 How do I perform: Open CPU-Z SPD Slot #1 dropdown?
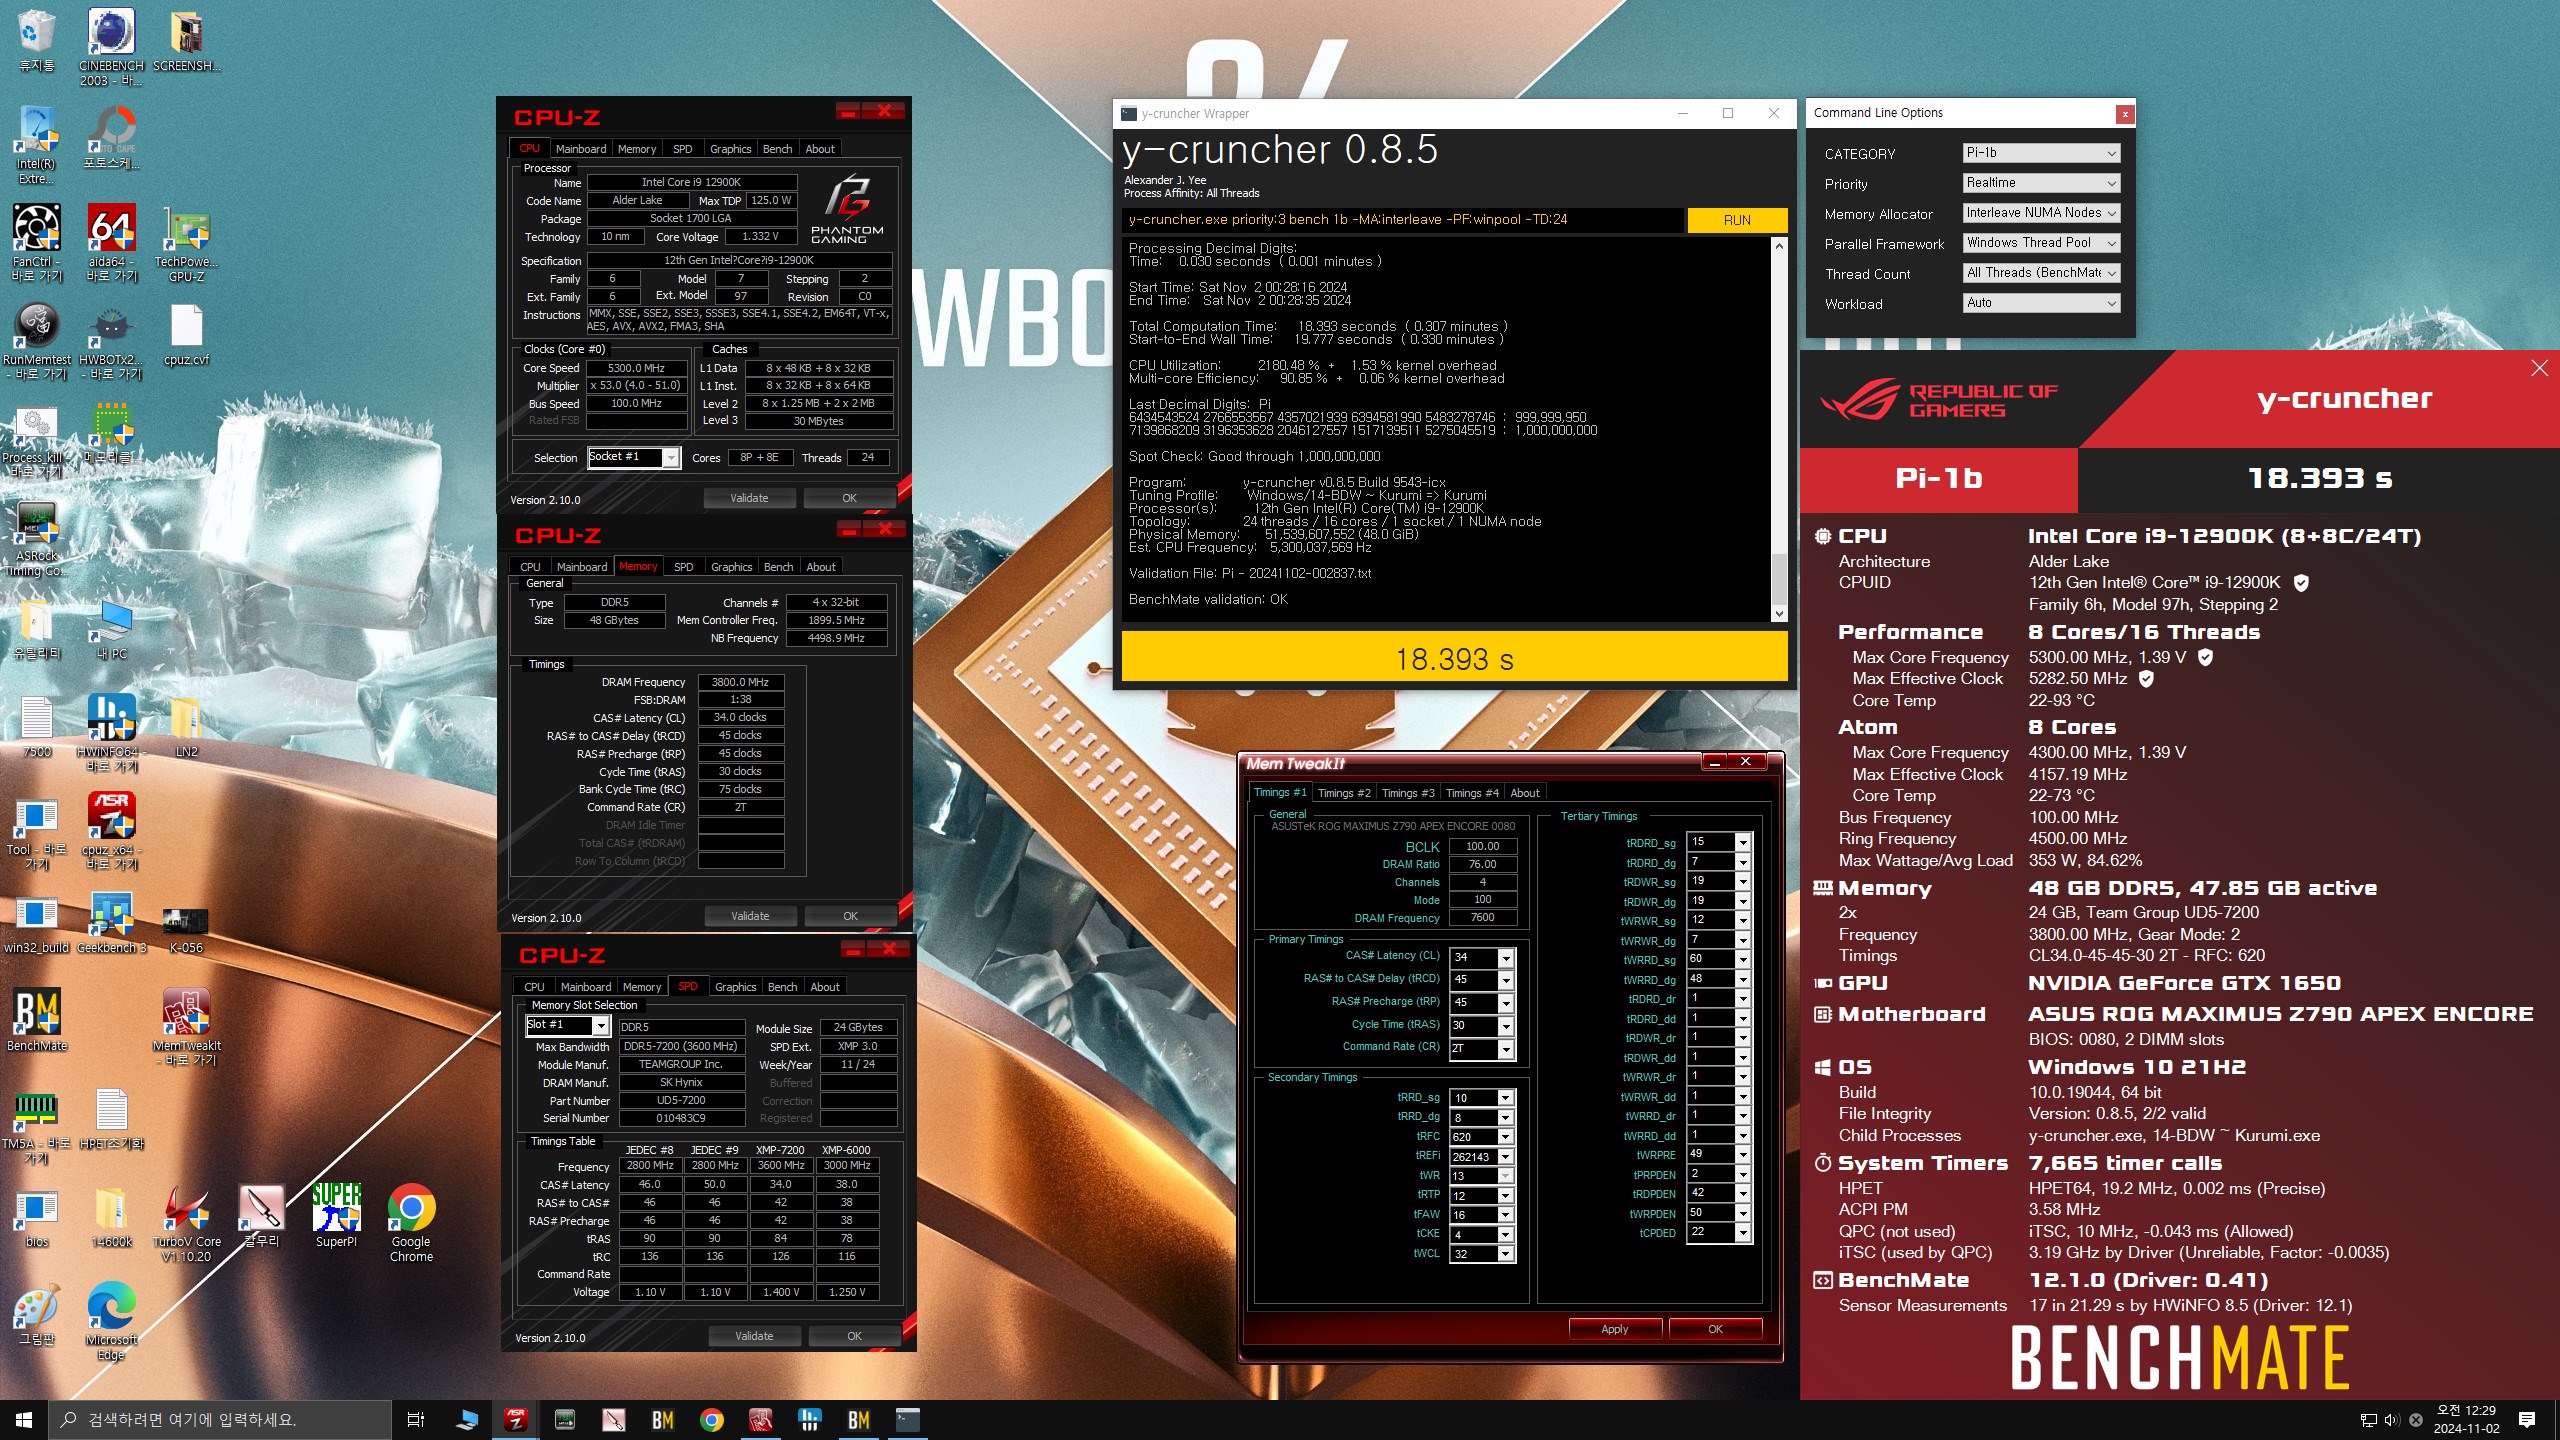coord(568,1025)
